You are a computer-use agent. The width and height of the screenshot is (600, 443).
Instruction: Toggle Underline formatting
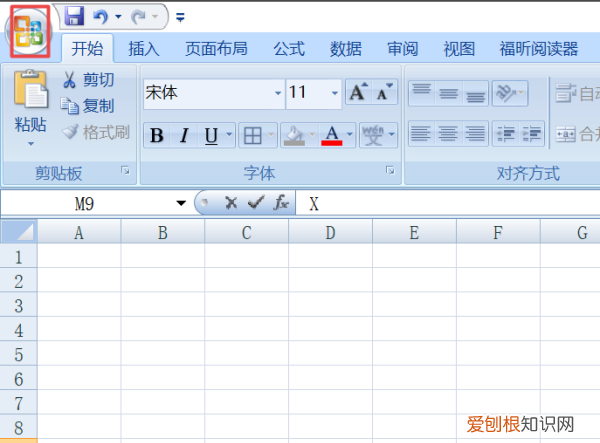(x=211, y=136)
